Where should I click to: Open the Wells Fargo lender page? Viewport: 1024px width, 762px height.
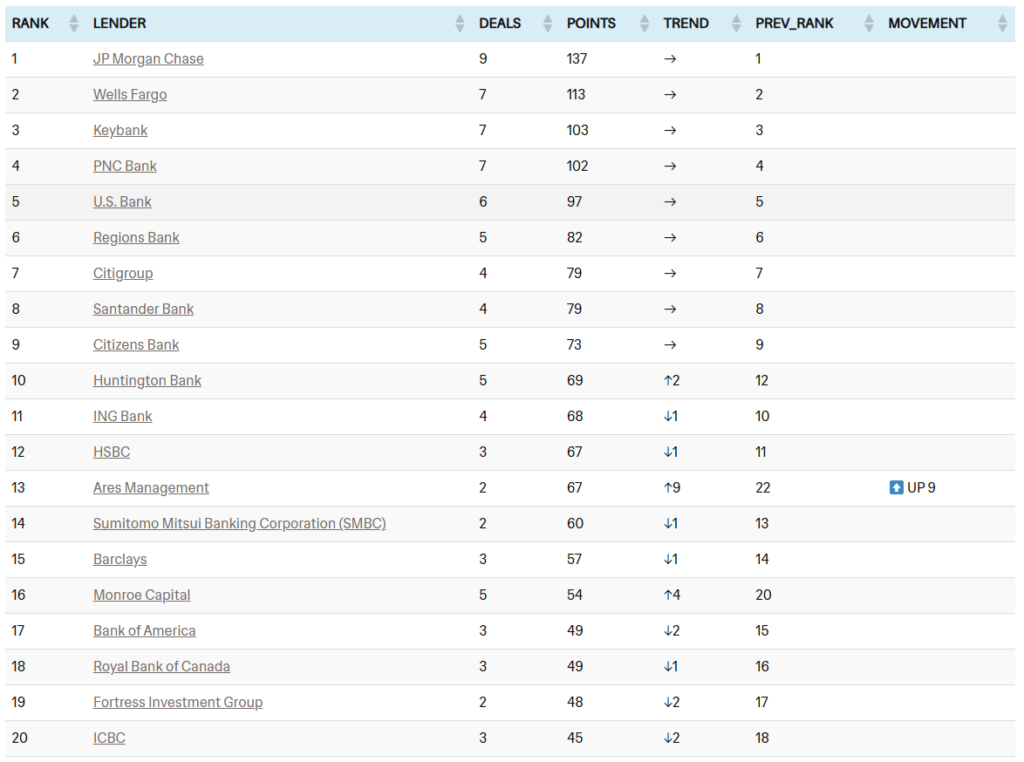[130, 95]
